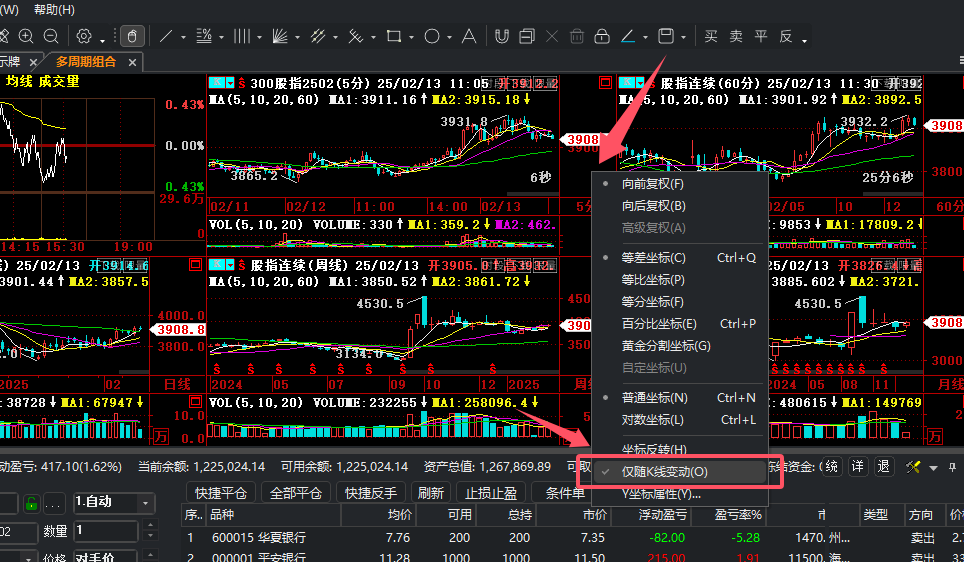Image resolution: width=964 pixels, height=562 pixels.
Task: Select the ellipse drawing tool
Action: click(432, 37)
